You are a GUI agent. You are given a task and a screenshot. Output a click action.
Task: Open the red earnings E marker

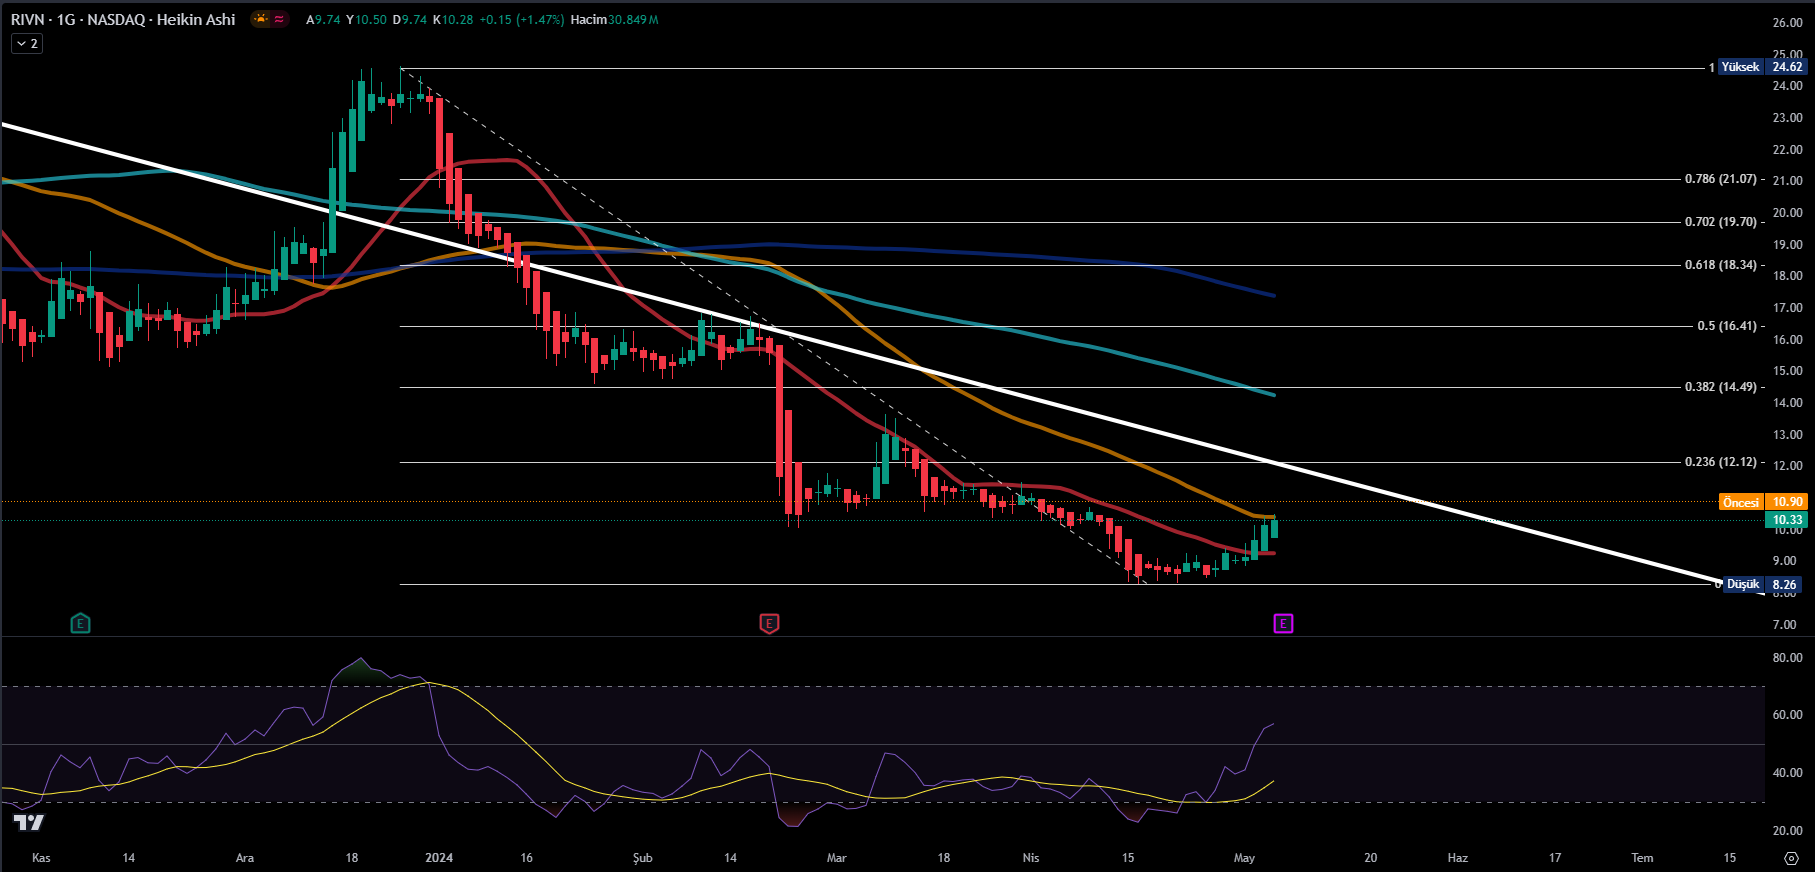[x=769, y=624]
